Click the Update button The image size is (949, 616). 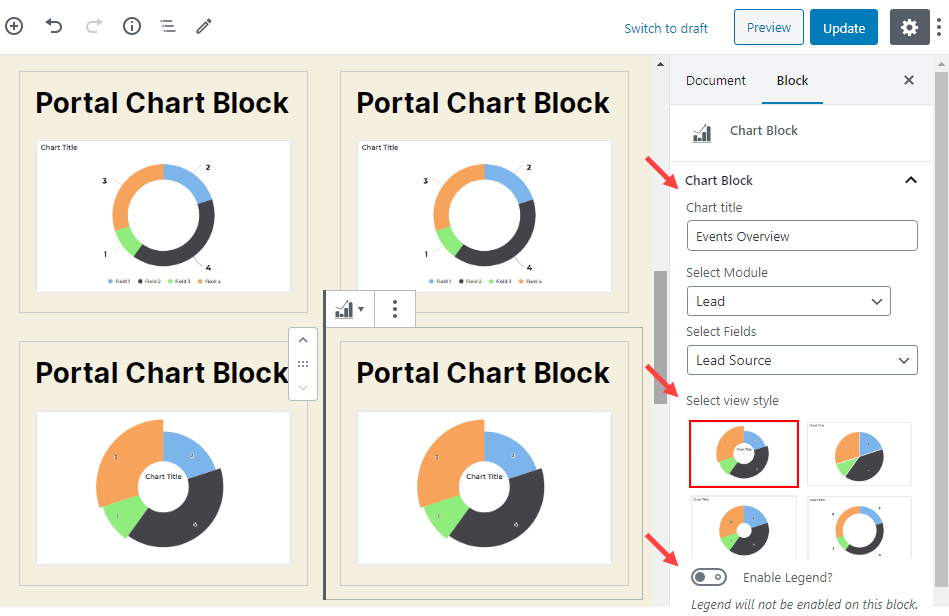click(x=843, y=28)
